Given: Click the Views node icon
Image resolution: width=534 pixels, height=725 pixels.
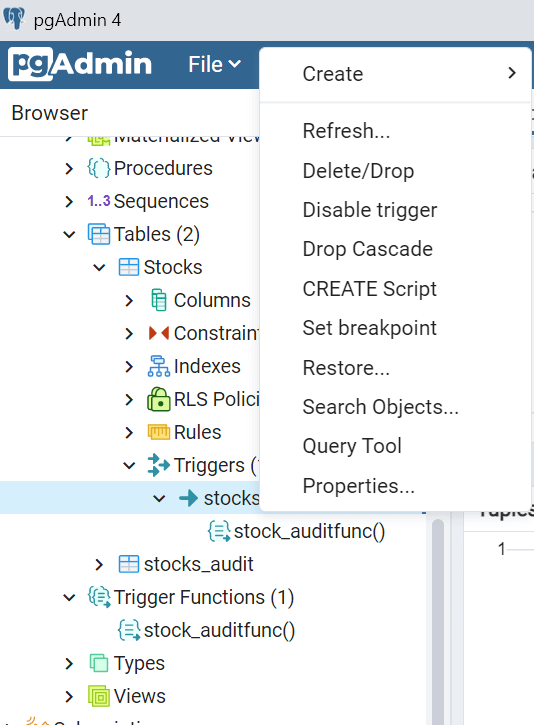Looking at the screenshot, I should tap(99, 696).
